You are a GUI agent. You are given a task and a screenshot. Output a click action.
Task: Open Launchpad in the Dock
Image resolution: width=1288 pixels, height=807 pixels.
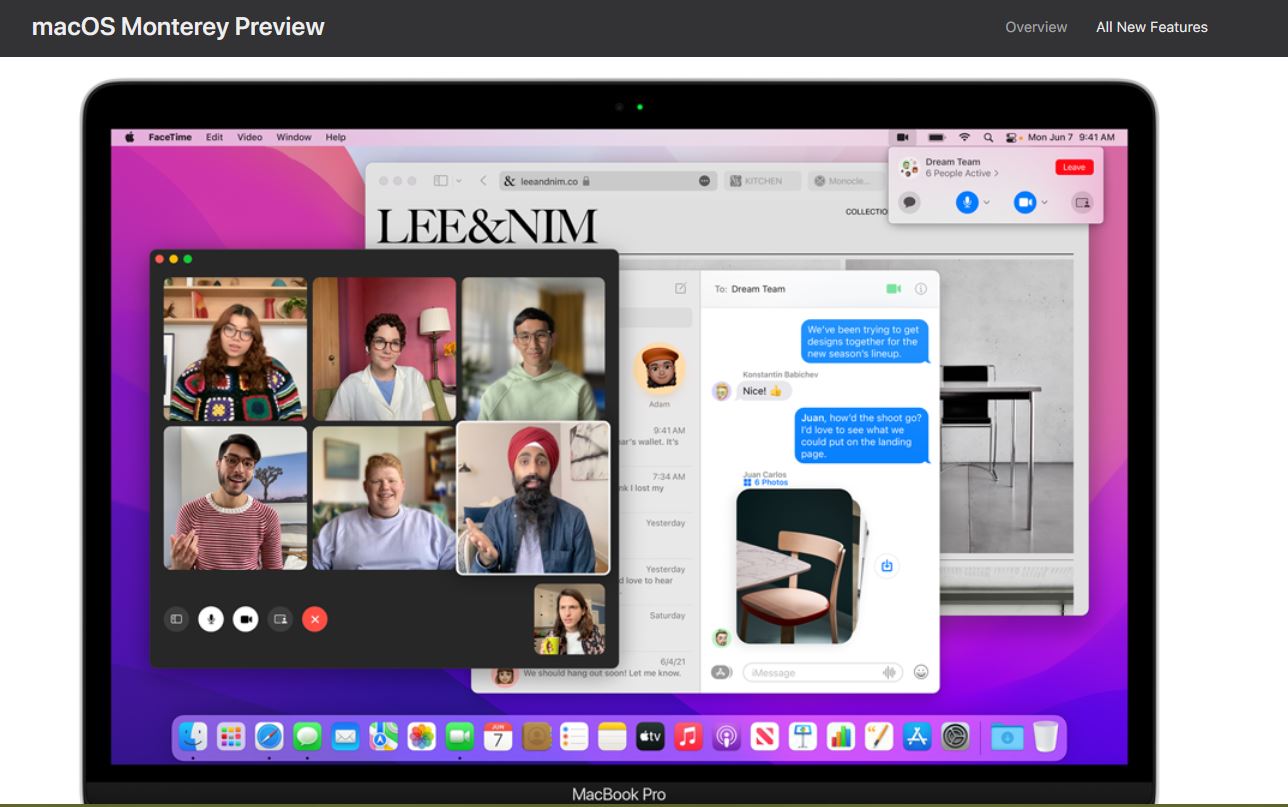click(231, 737)
